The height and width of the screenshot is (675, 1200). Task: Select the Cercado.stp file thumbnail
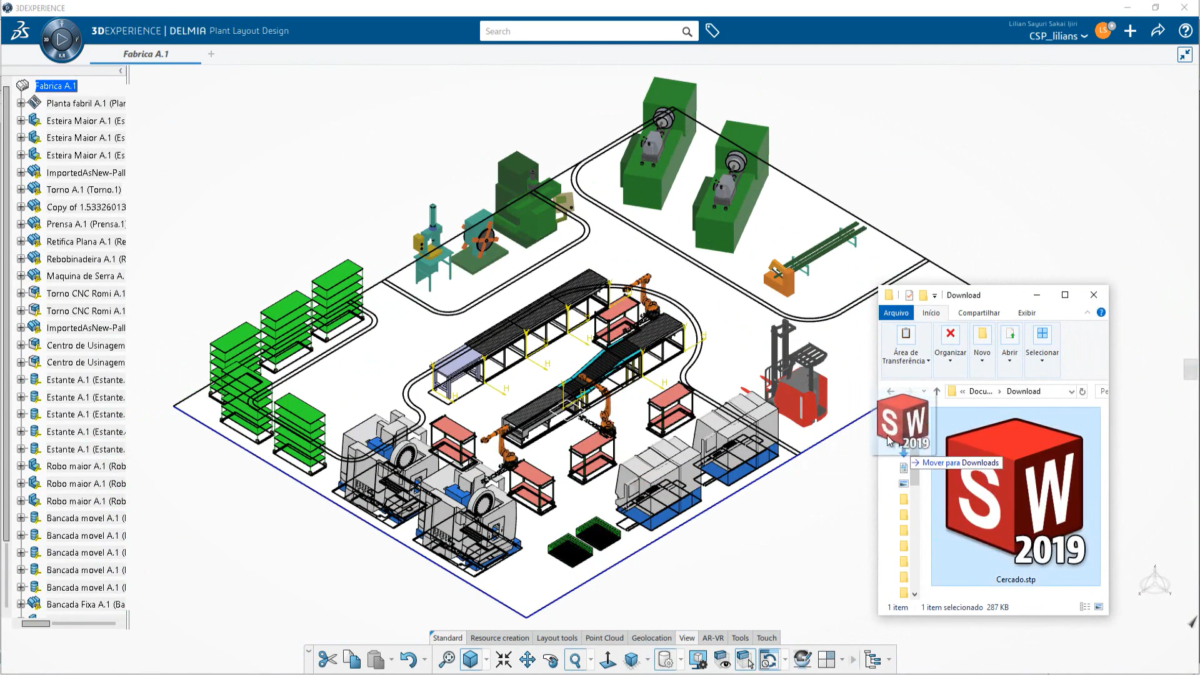1015,497
